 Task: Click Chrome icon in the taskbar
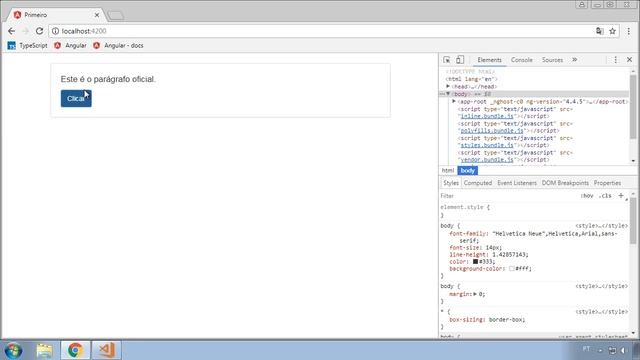click(75, 350)
